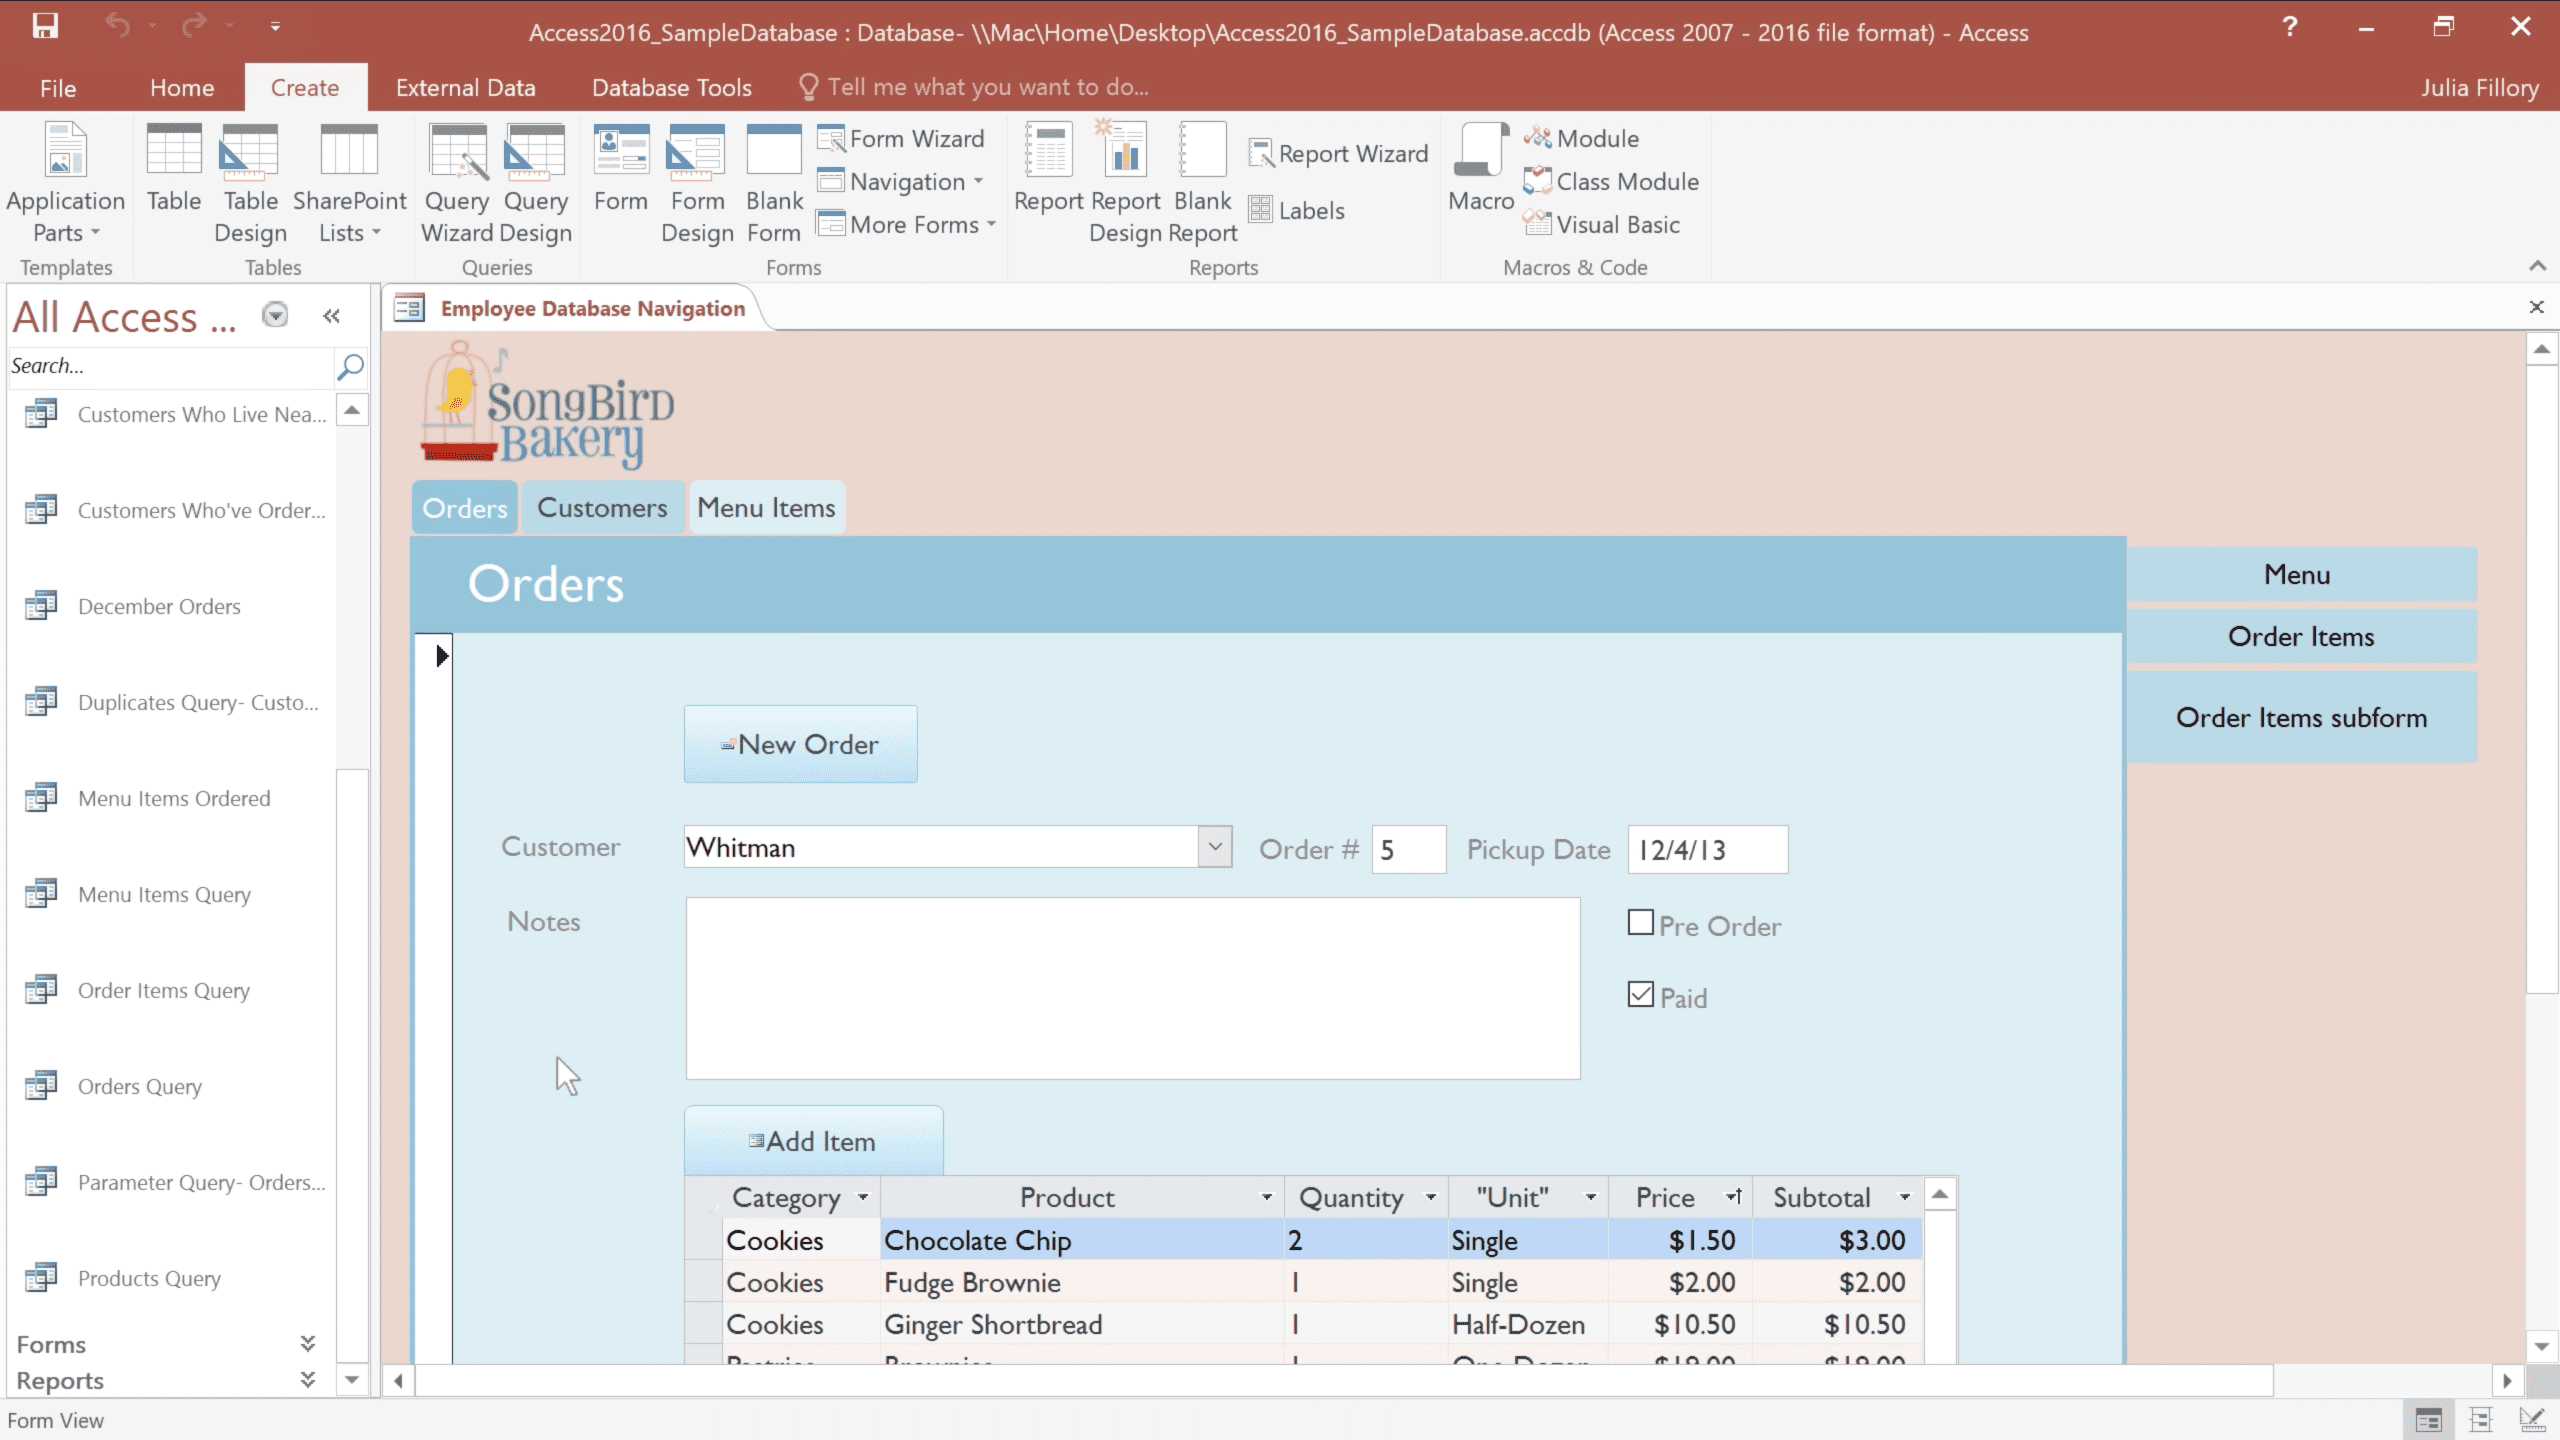Open the Category column filter dropdown
The image size is (2560, 1440).
(x=863, y=1197)
